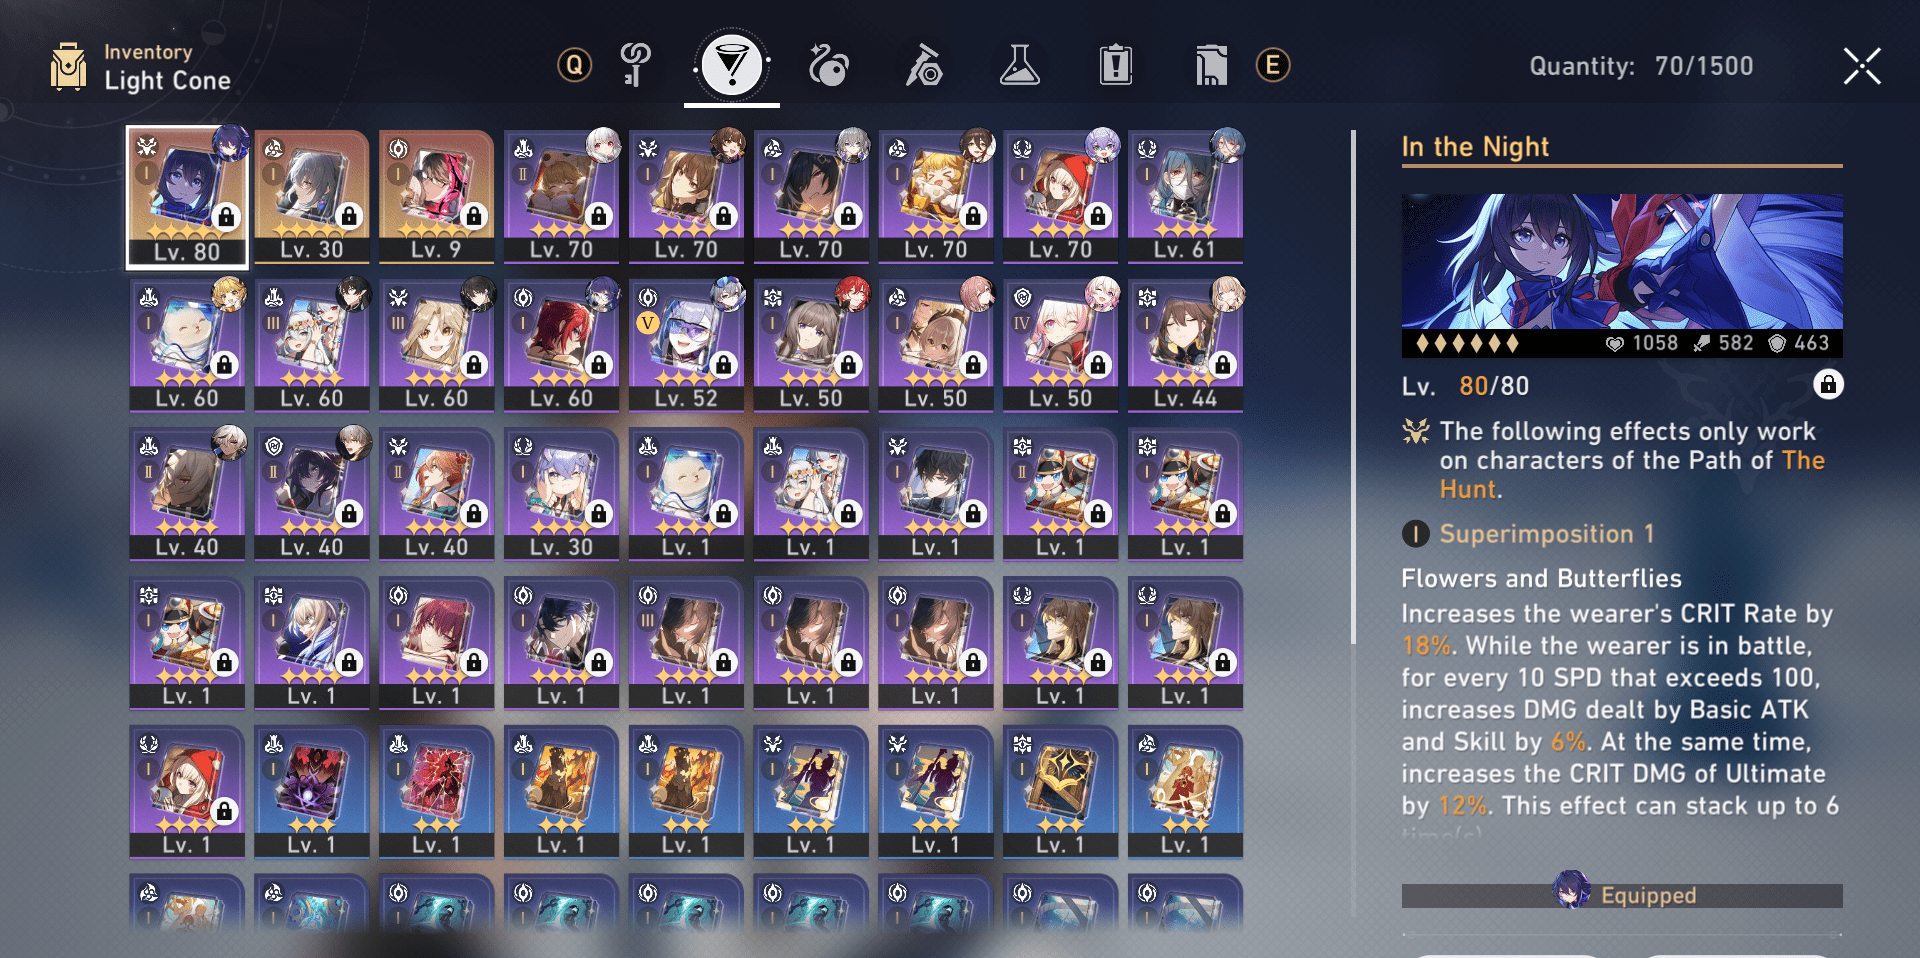Close the inventory with the X button
This screenshot has width=1920, height=958.
pyautogui.click(x=1862, y=67)
